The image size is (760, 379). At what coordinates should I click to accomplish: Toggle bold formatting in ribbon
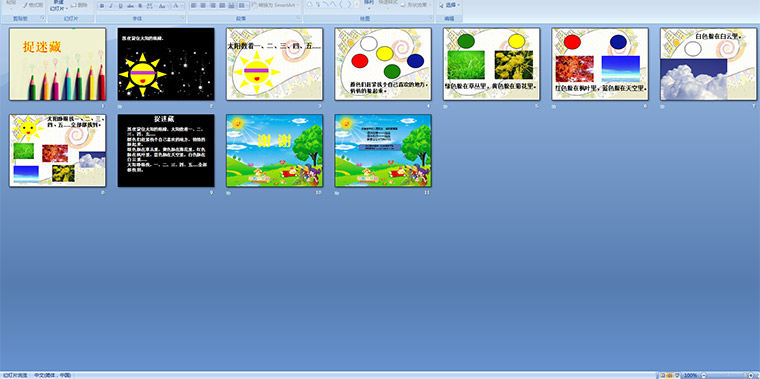(102, 6)
